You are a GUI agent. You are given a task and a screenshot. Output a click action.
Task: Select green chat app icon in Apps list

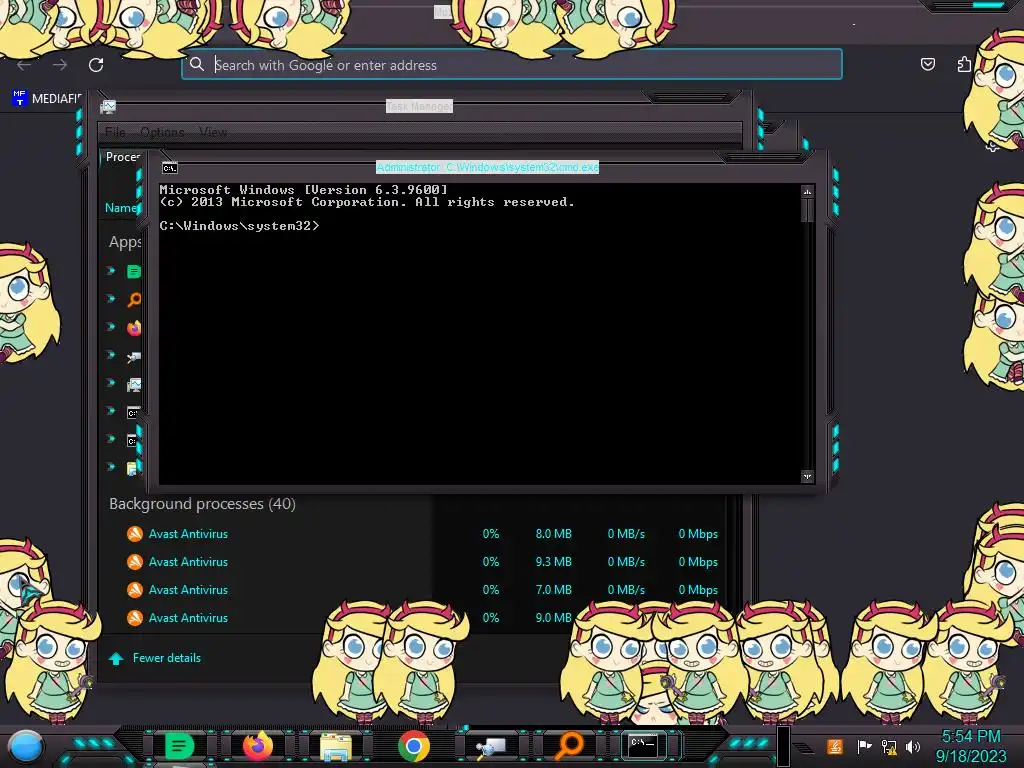(x=134, y=272)
